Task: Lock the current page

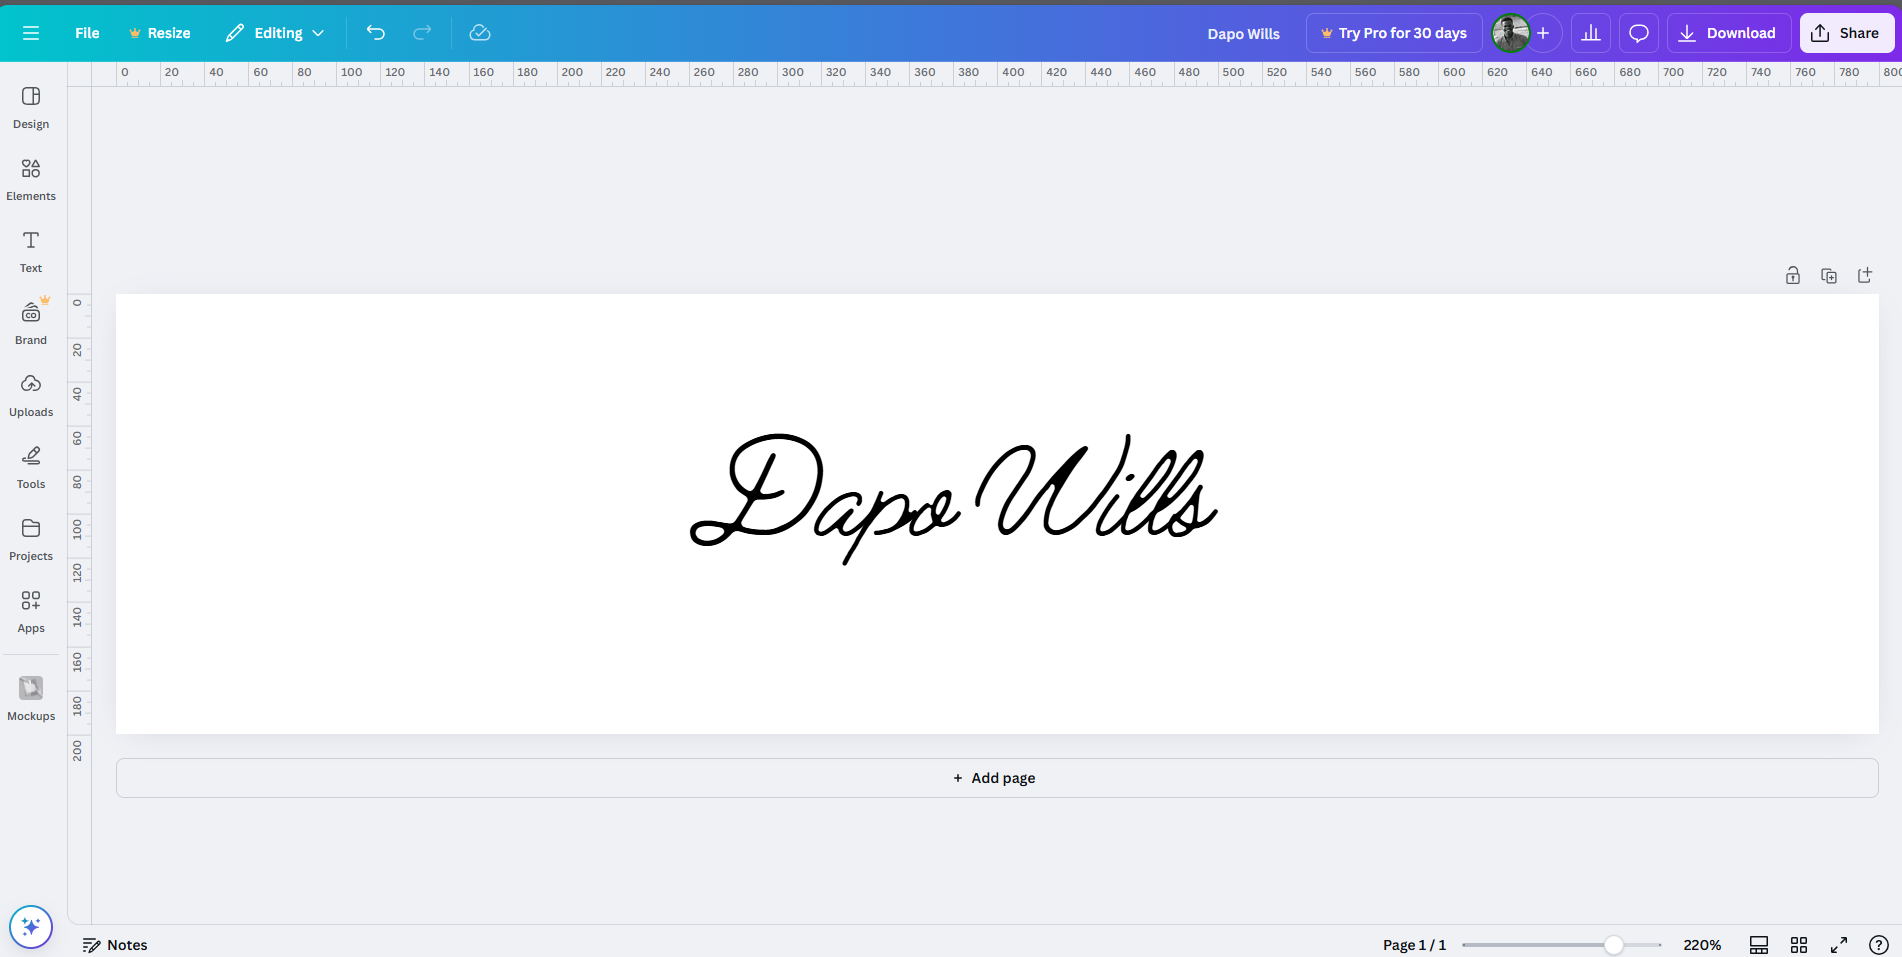Action: 1793,275
